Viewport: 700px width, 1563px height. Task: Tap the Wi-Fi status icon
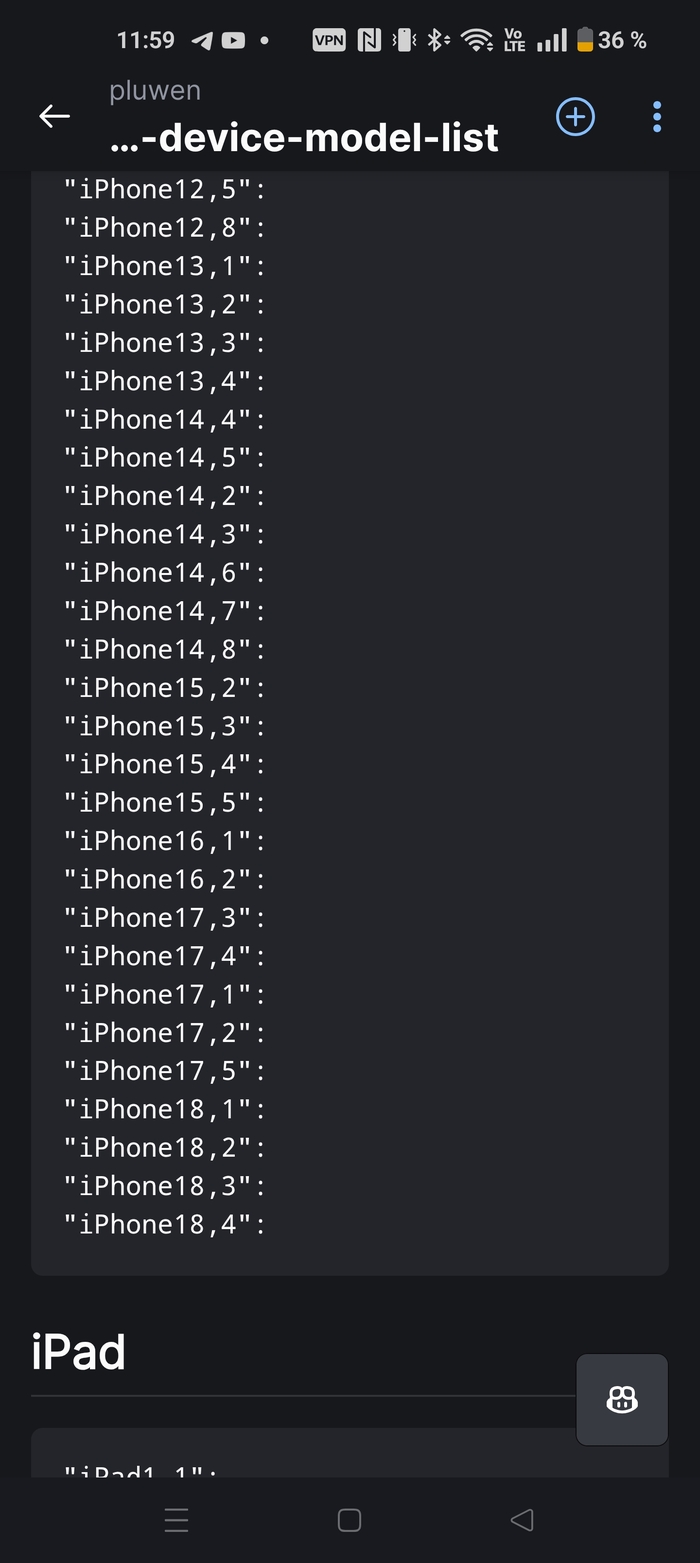point(477,41)
